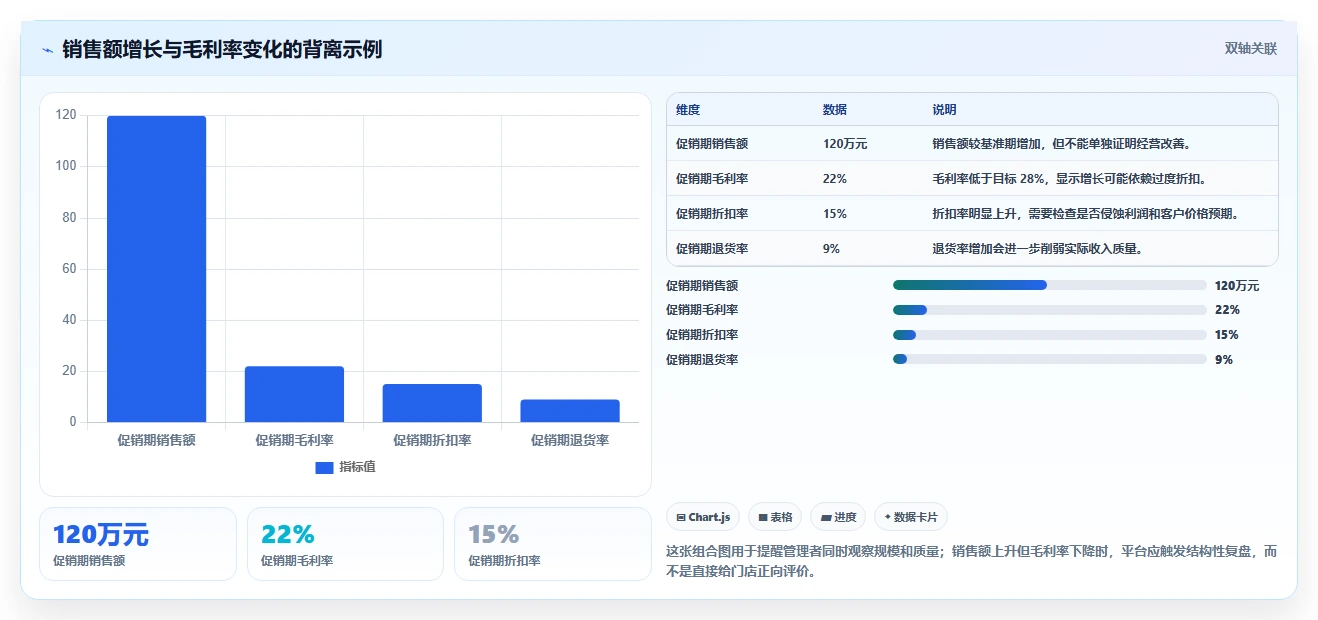Click the 15% discount rate data card
The height and width of the screenshot is (620, 1318).
[x=552, y=544]
